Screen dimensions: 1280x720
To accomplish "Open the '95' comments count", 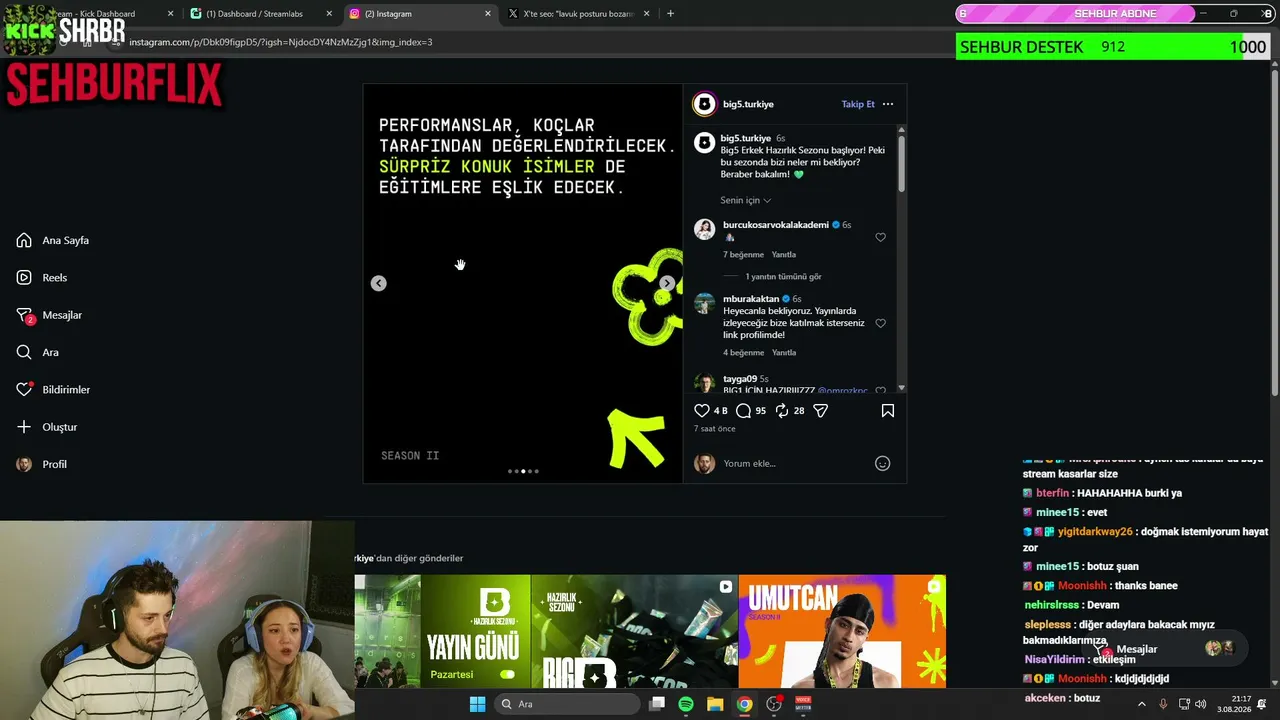I will pos(760,410).
